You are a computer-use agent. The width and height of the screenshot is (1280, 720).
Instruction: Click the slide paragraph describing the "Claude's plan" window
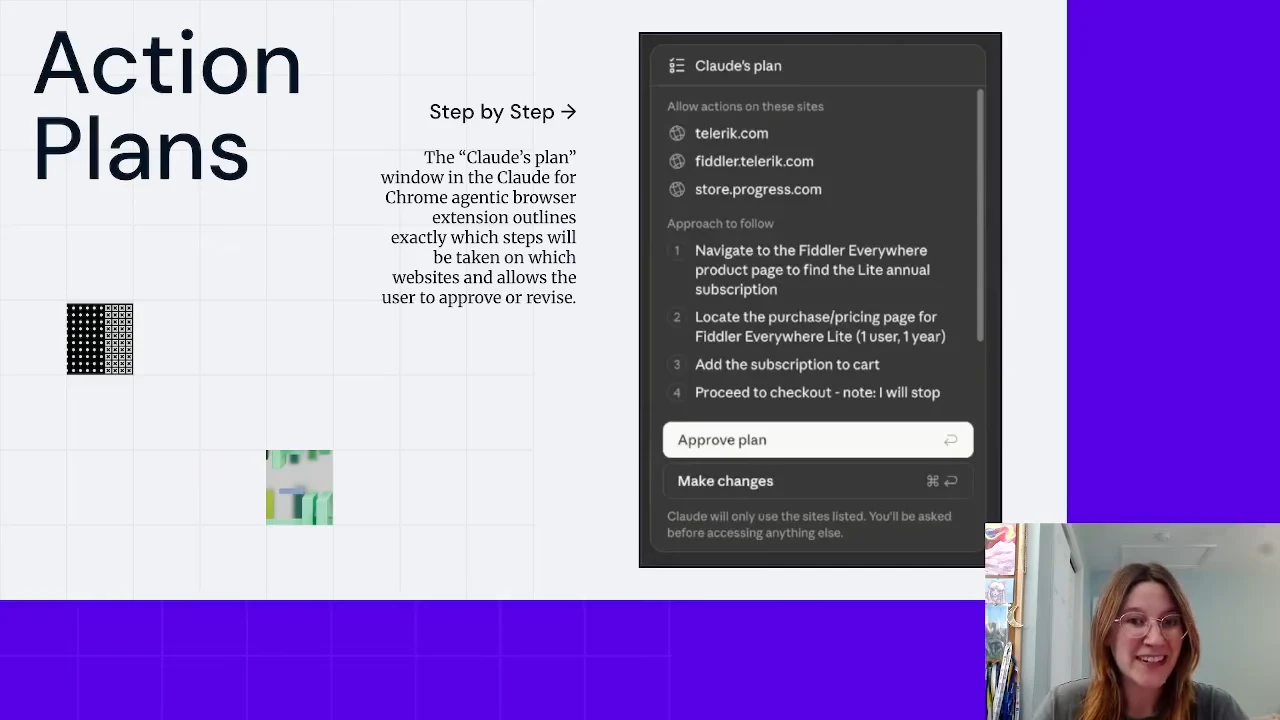[479, 228]
